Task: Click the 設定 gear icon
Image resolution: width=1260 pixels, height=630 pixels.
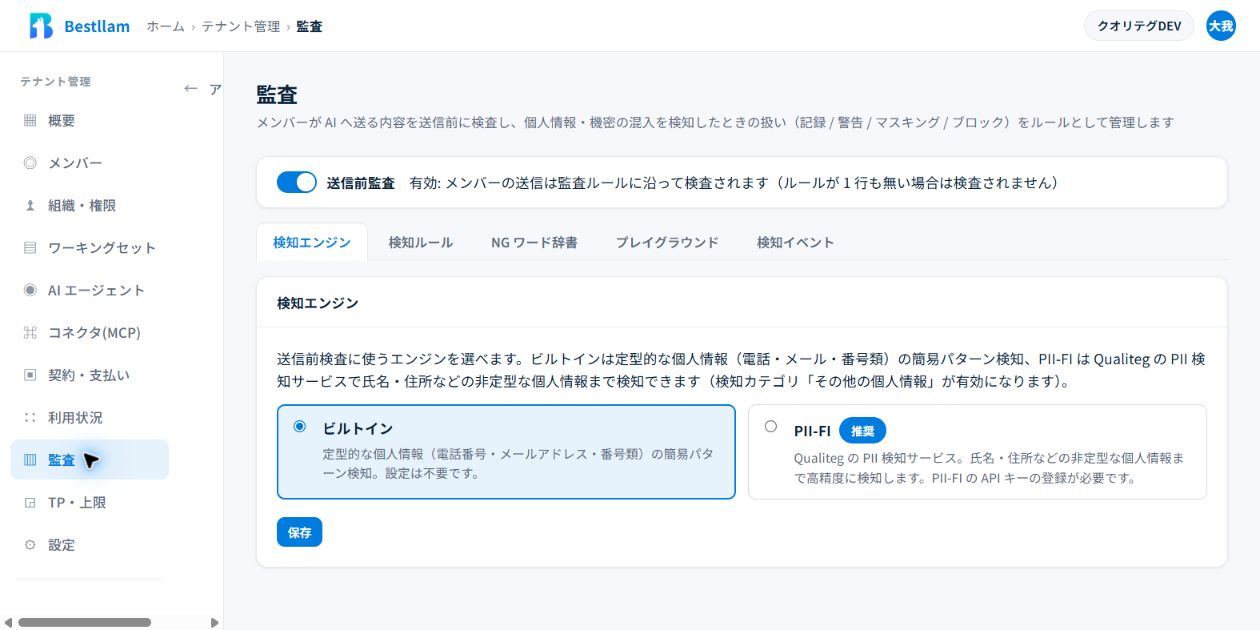Action: (x=30, y=545)
